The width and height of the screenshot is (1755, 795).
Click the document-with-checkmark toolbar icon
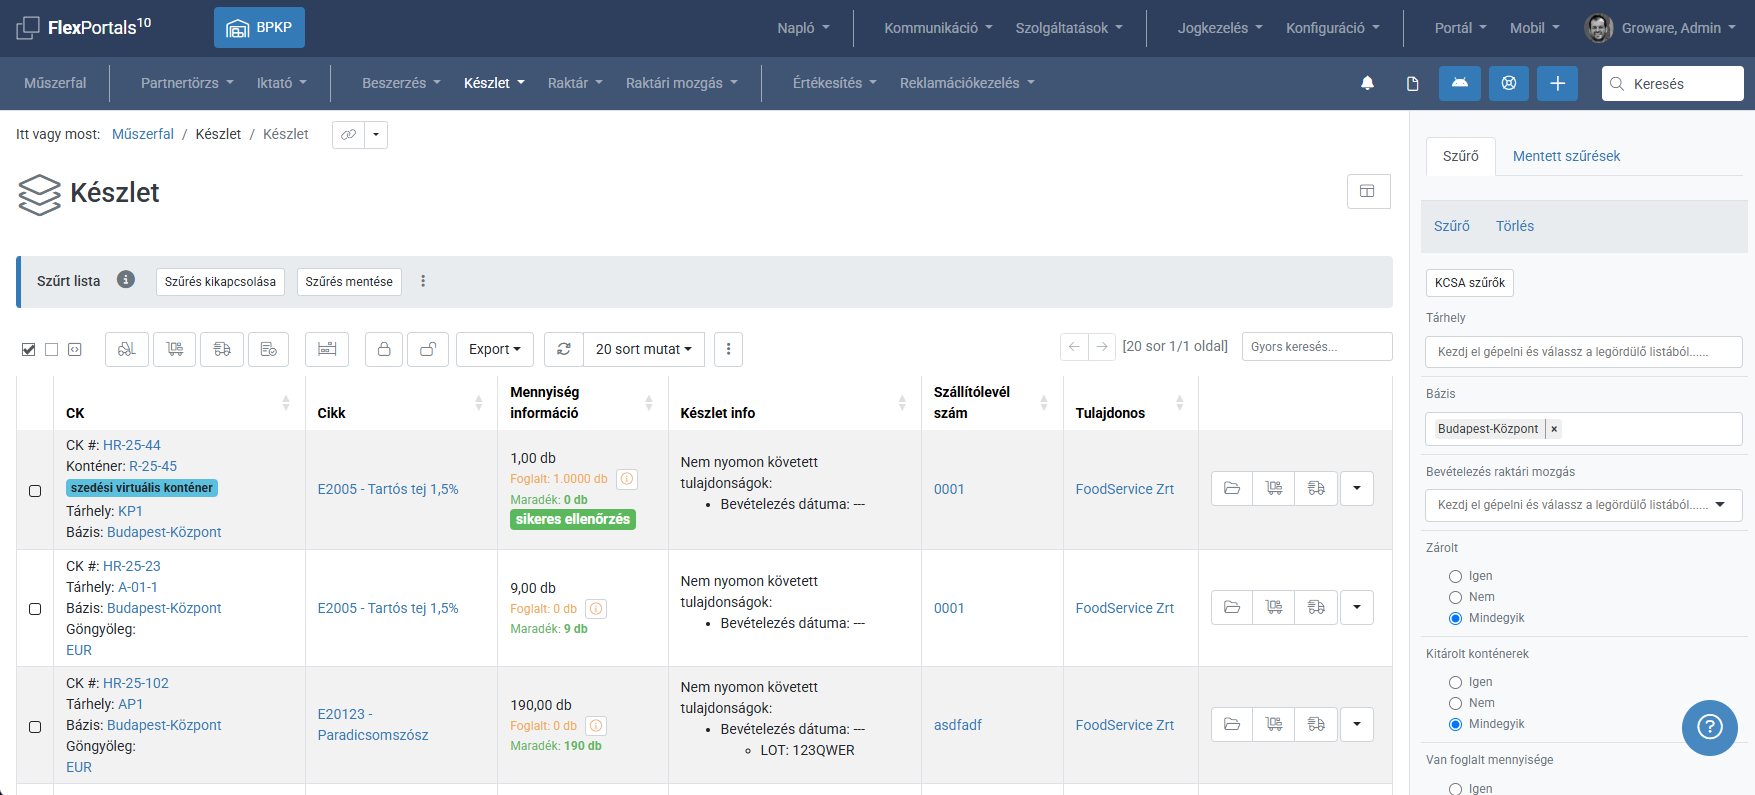[x=269, y=349]
